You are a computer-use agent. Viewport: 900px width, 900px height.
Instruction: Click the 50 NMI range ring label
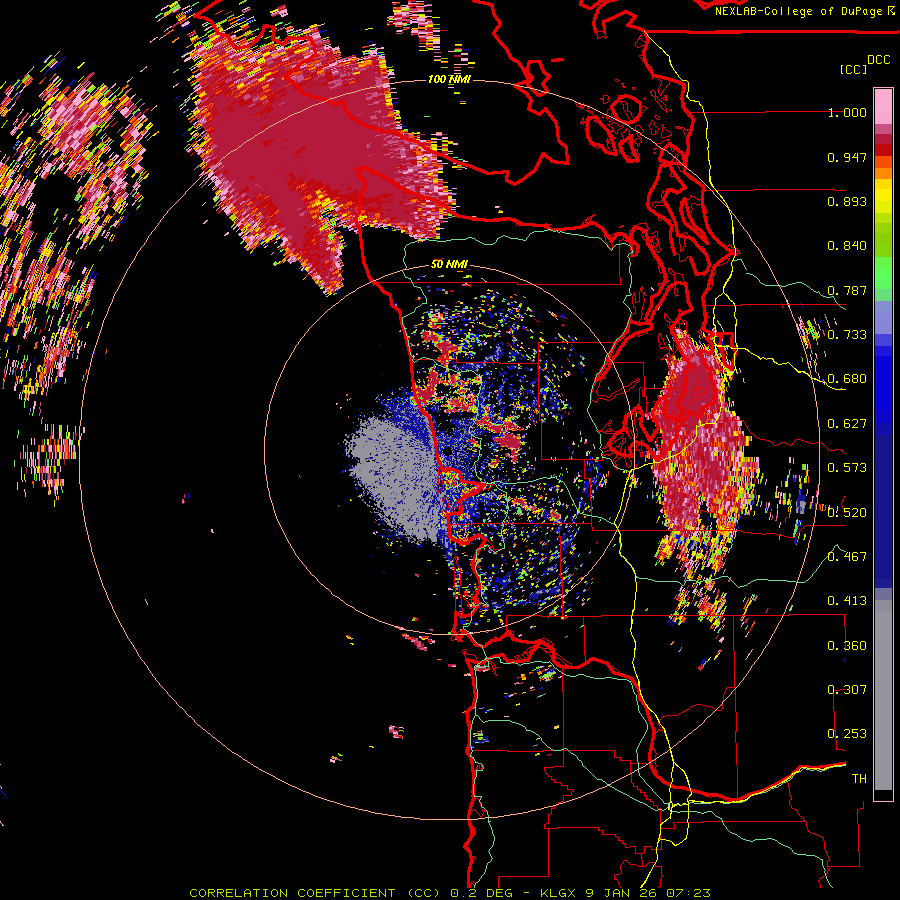coord(449,265)
